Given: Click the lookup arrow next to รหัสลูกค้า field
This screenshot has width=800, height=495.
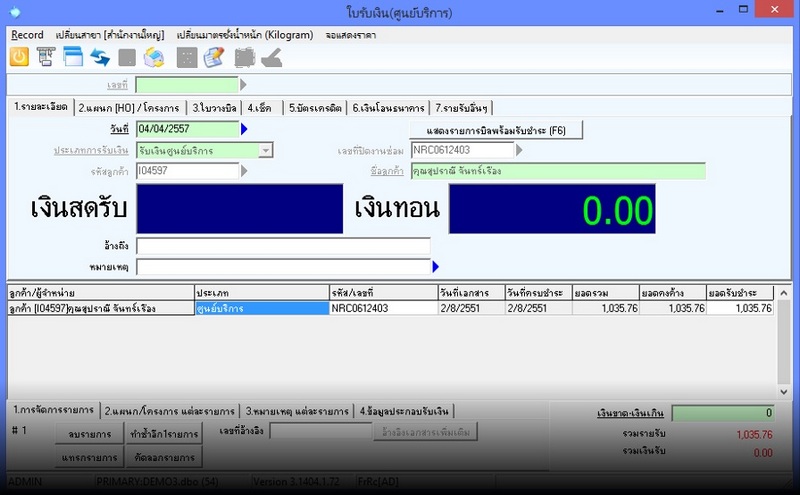Looking at the screenshot, I should click(x=245, y=171).
